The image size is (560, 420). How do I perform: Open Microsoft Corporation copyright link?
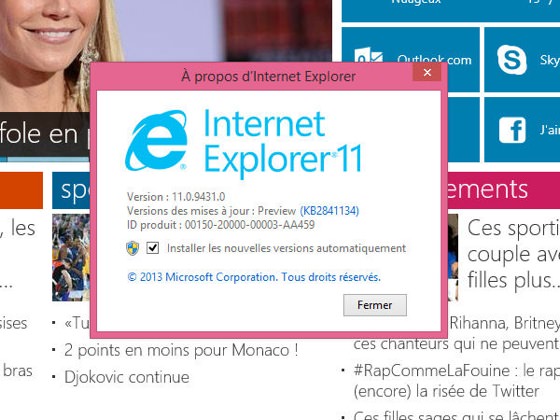pos(254,277)
